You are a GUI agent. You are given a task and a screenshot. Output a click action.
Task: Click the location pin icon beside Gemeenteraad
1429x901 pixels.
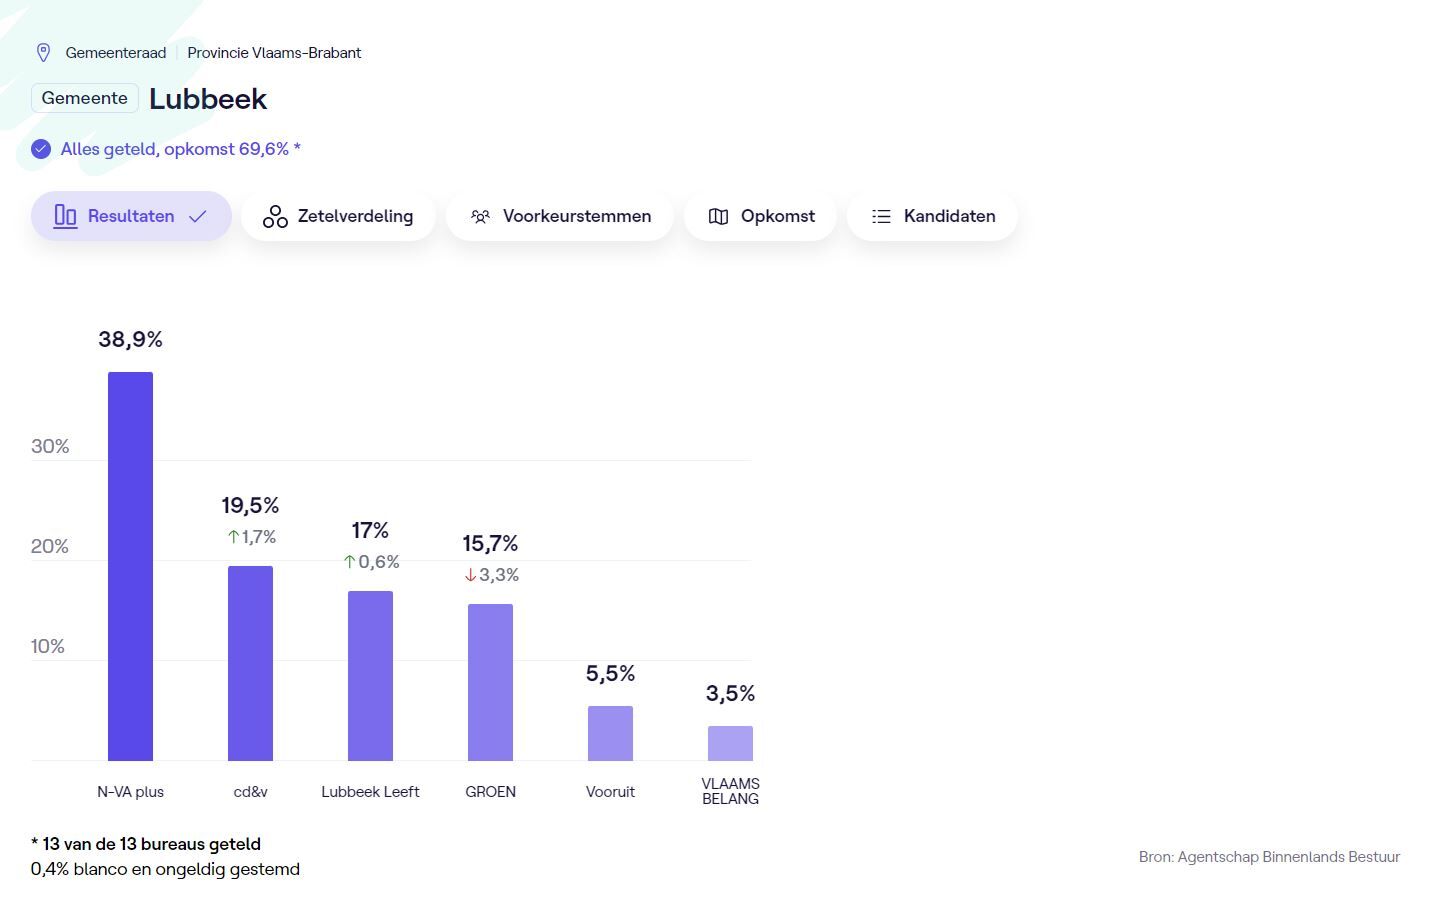pyautogui.click(x=43, y=53)
